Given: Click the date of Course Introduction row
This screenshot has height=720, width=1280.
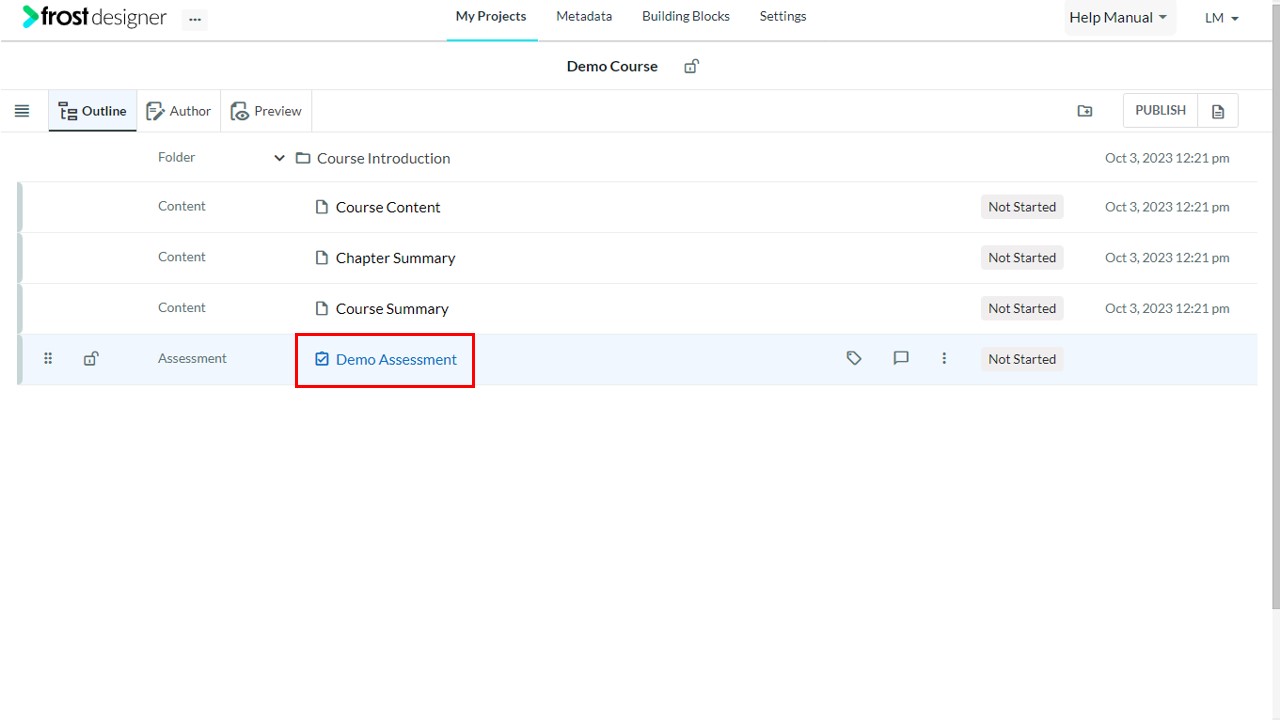Looking at the screenshot, I should tap(1167, 158).
